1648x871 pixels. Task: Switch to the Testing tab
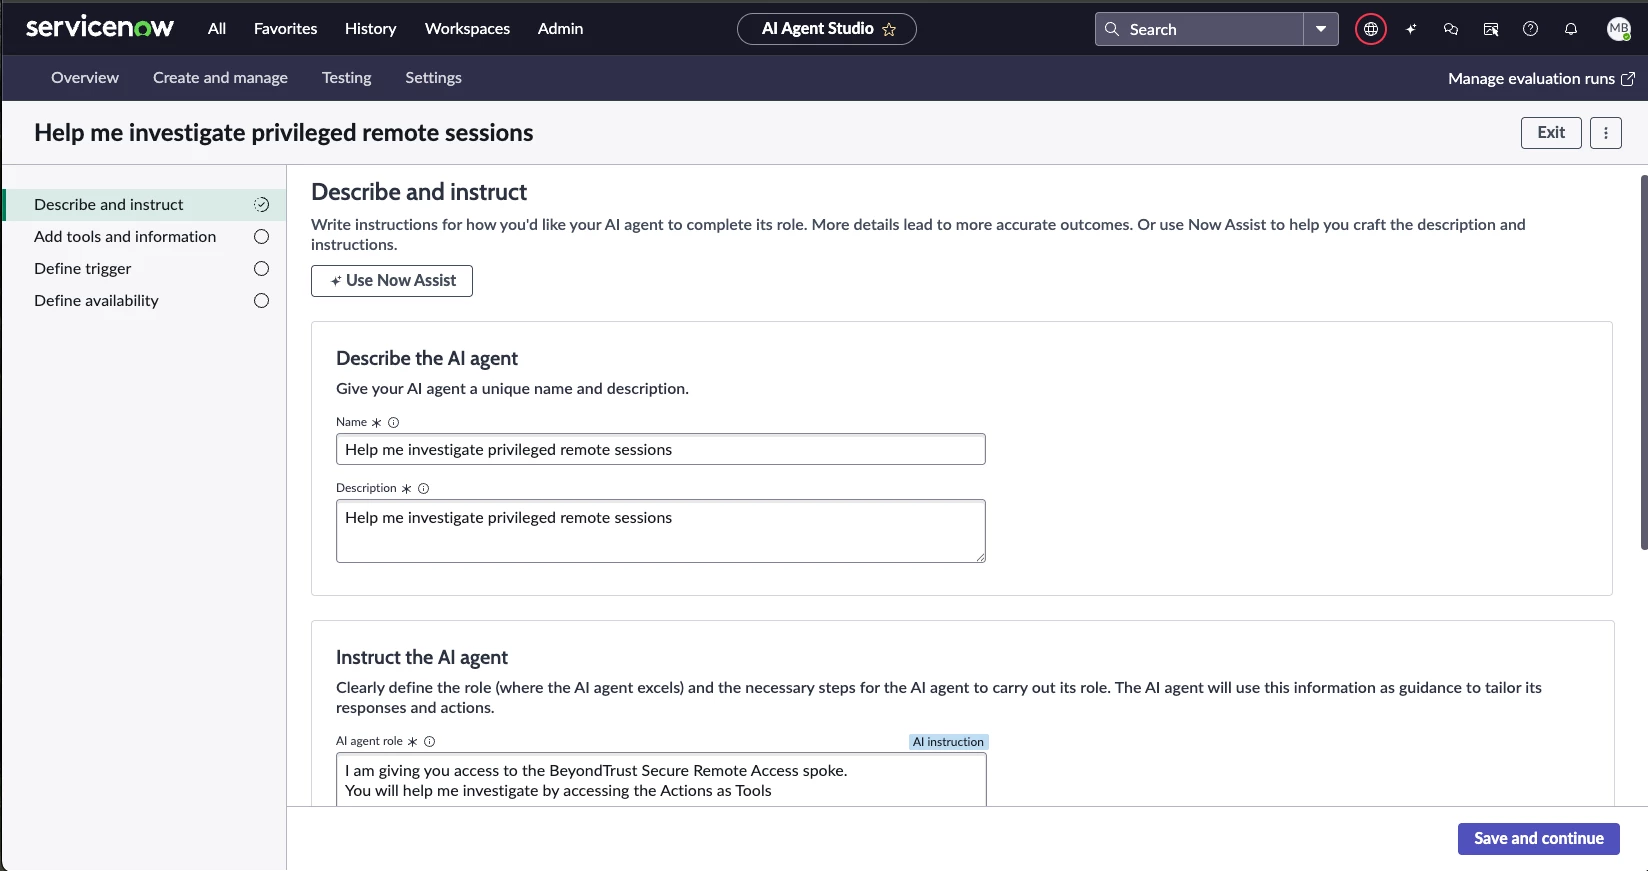(346, 78)
